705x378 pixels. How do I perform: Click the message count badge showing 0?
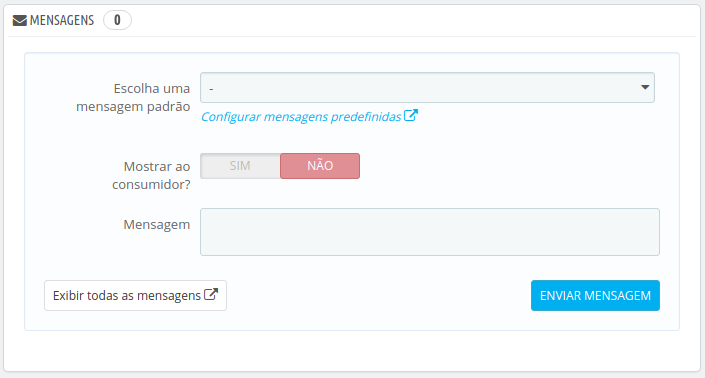[117, 20]
